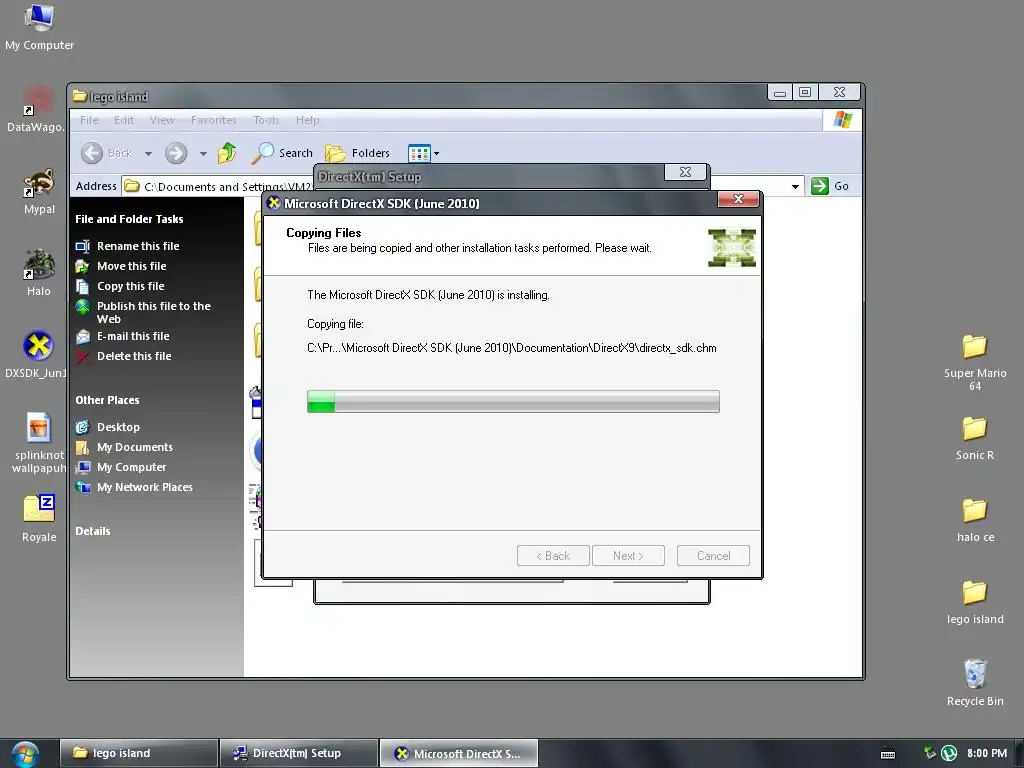The height and width of the screenshot is (768, 1024).
Task: Click the uTorrent tray icon
Action: point(948,753)
